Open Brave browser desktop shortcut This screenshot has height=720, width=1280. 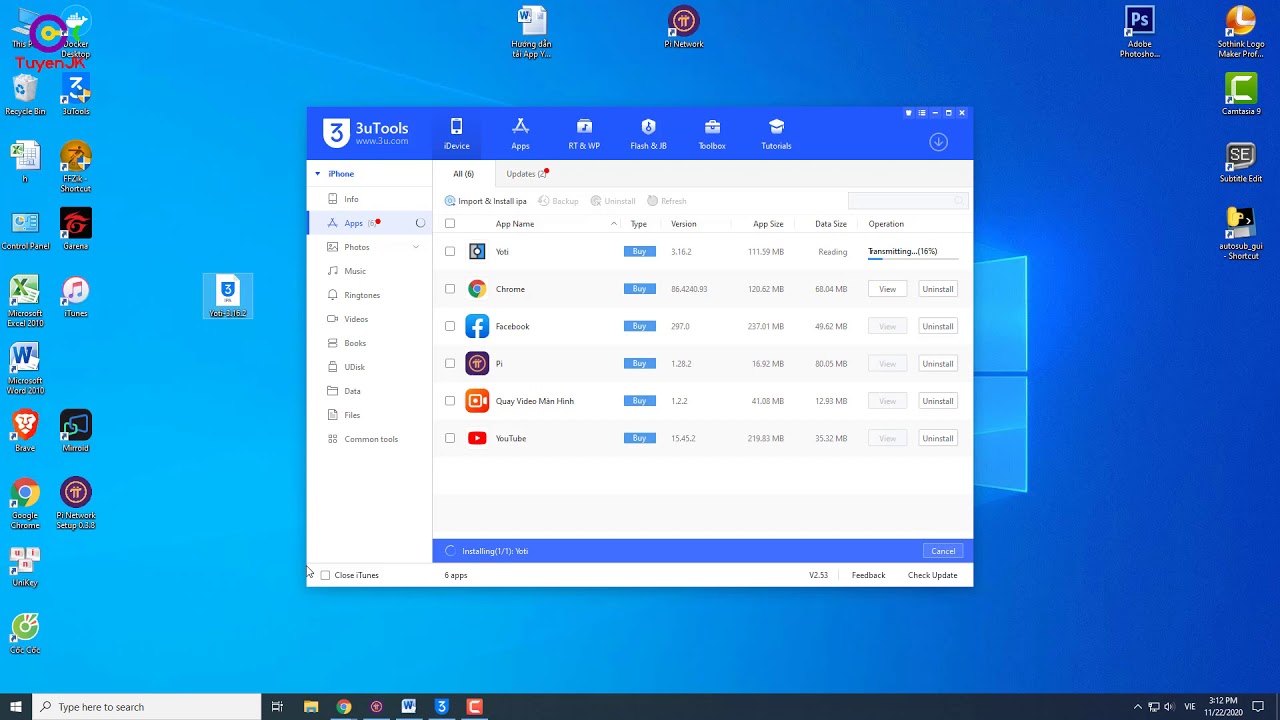tap(25, 431)
